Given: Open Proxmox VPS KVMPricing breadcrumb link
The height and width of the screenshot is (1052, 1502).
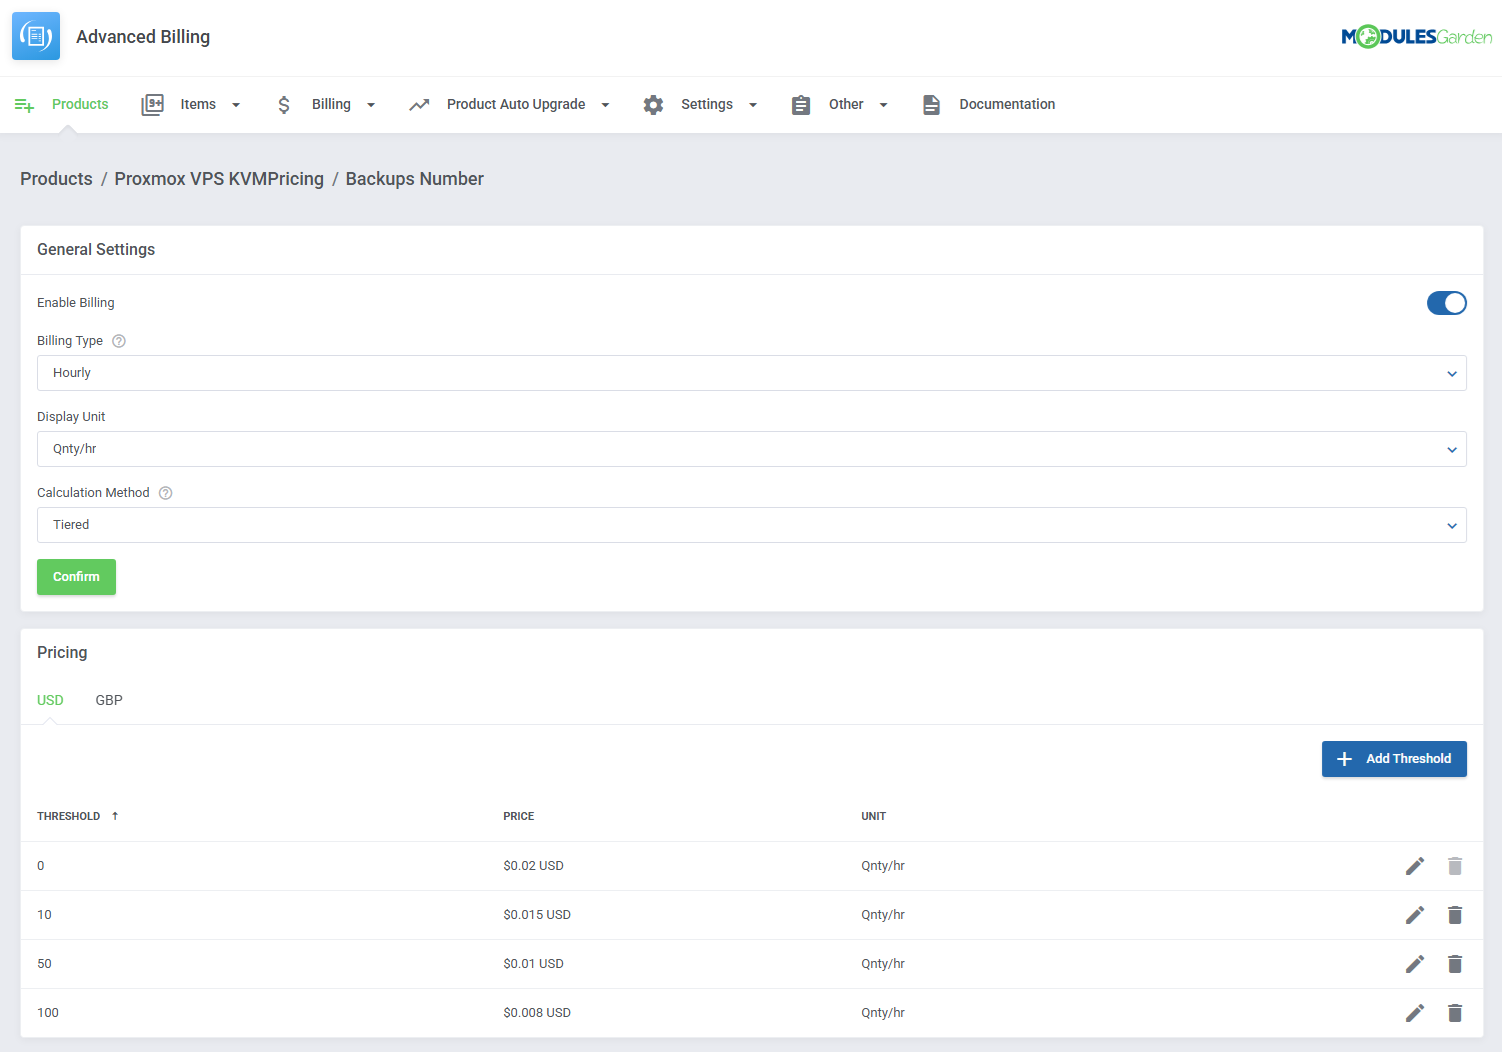Looking at the screenshot, I should (x=219, y=178).
